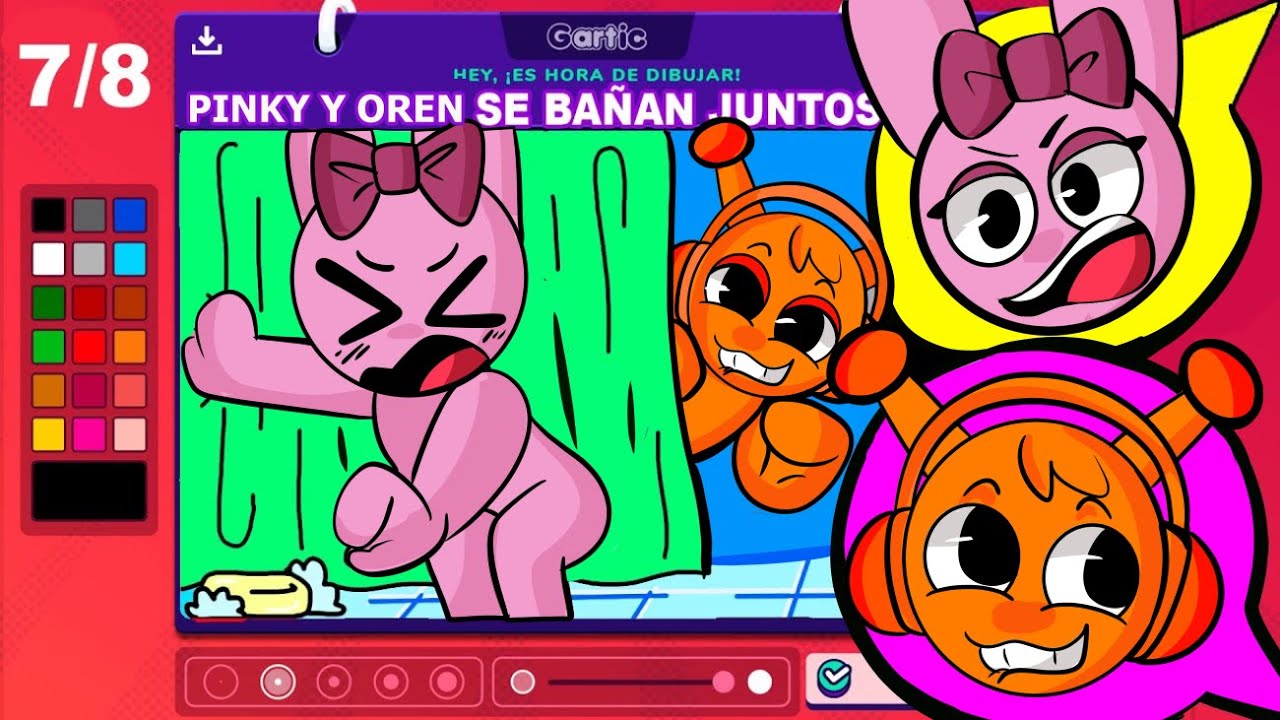Select the orange color swatch
Screen dimensions: 1280x720
tap(130, 346)
